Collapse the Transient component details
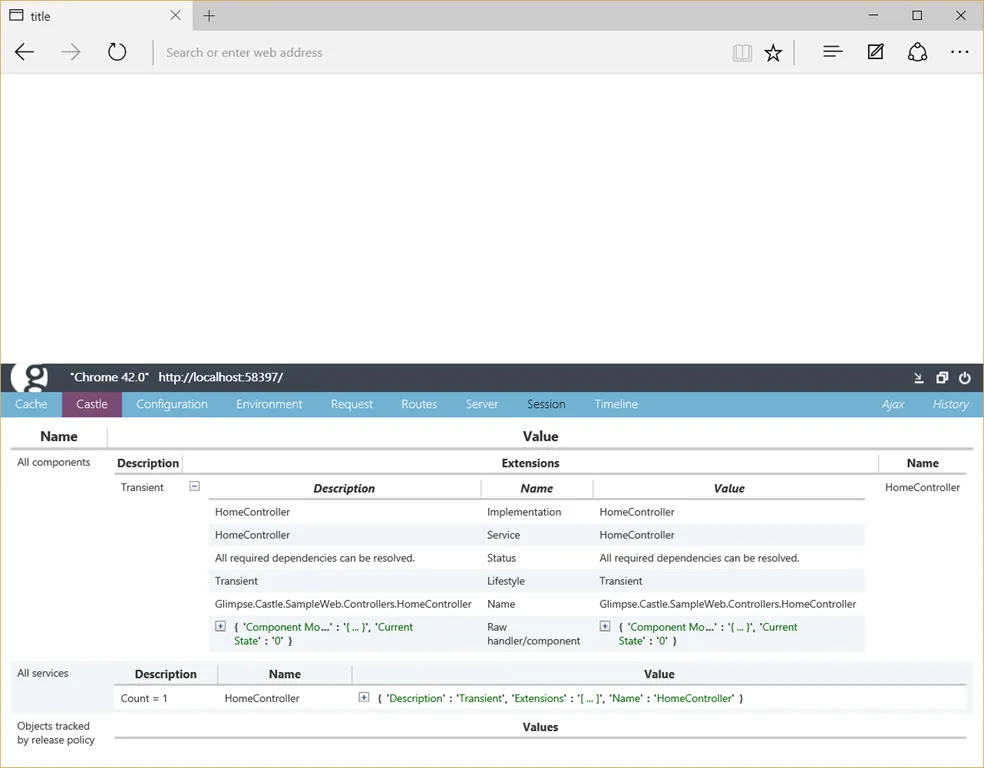 click(x=194, y=487)
